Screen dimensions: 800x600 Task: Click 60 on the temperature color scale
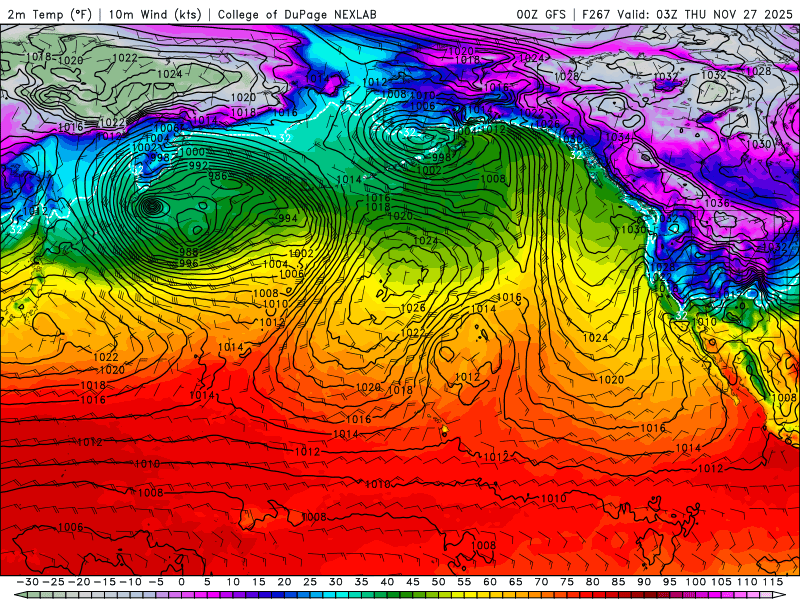coord(490,582)
